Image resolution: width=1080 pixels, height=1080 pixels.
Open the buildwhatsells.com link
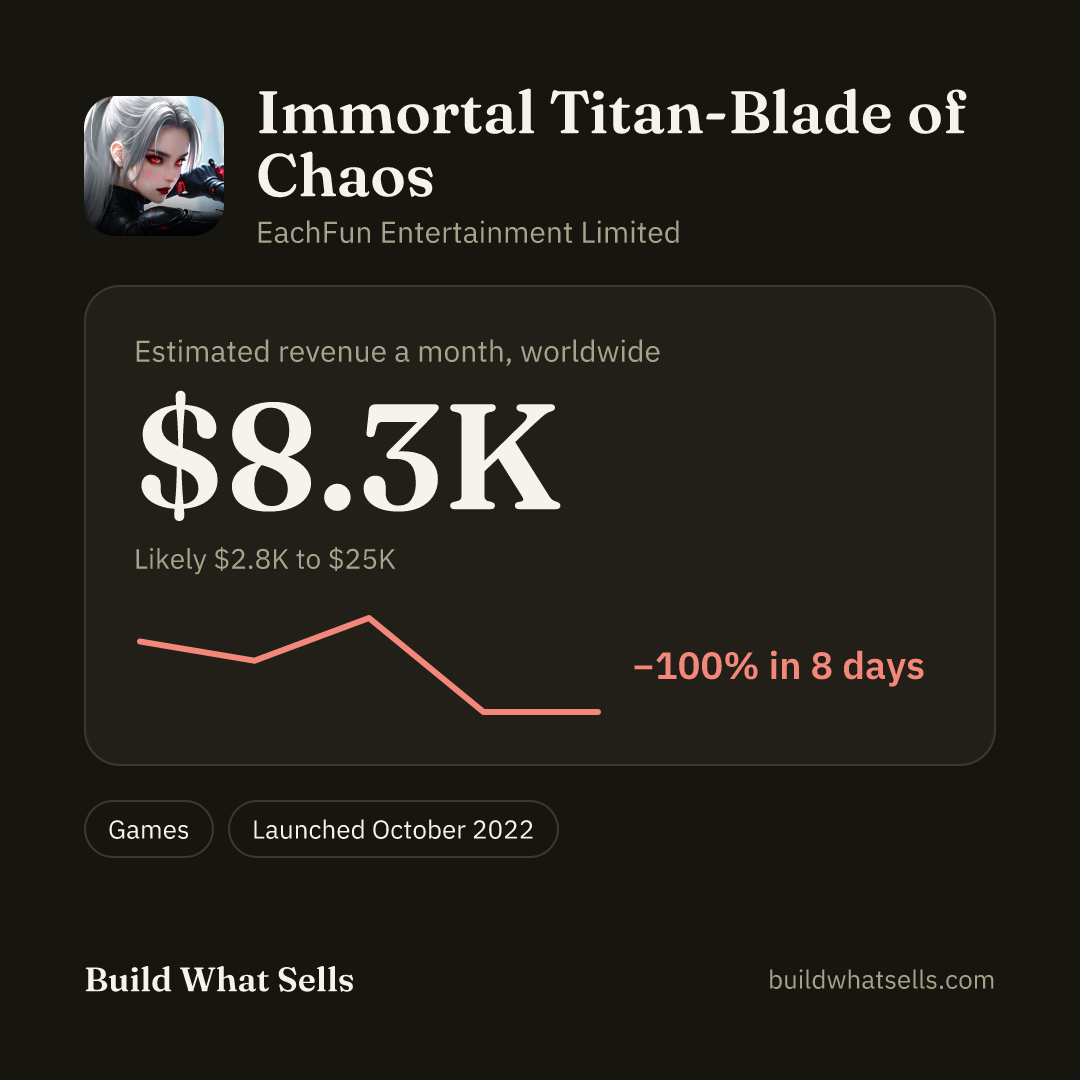(x=881, y=979)
